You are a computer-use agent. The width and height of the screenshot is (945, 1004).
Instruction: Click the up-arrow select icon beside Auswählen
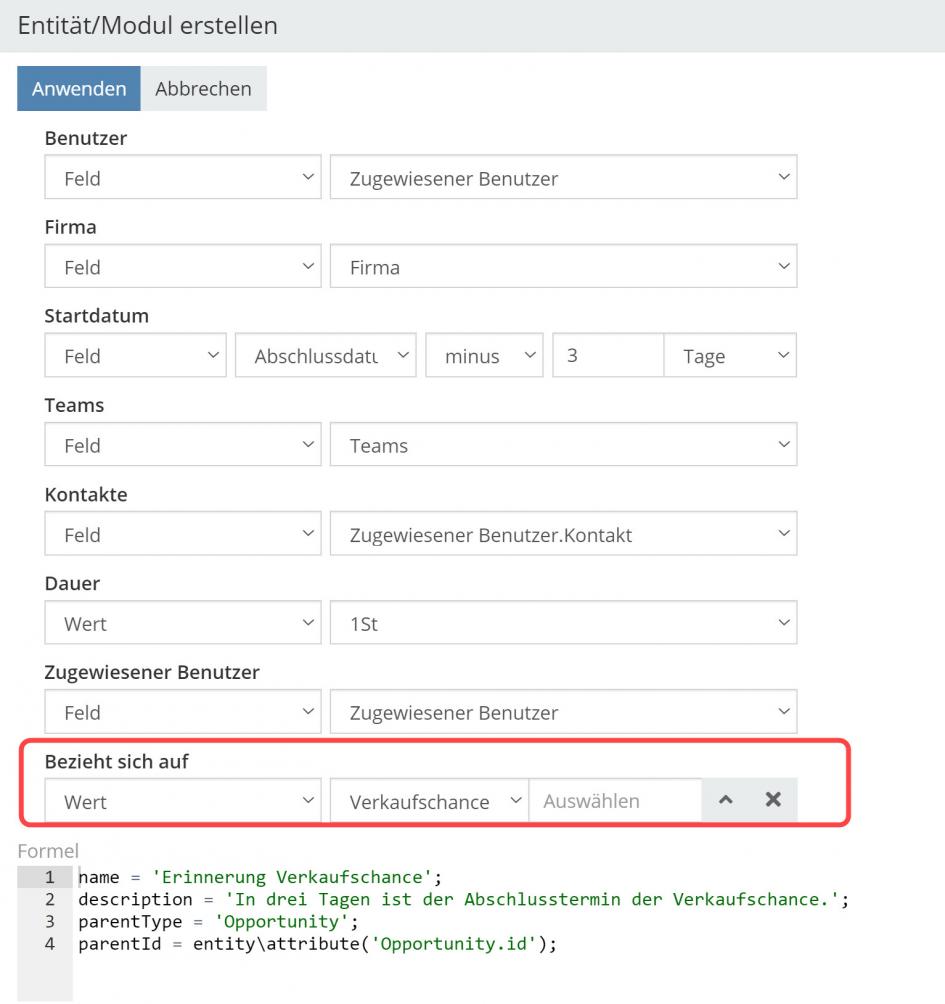click(x=726, y=801)
